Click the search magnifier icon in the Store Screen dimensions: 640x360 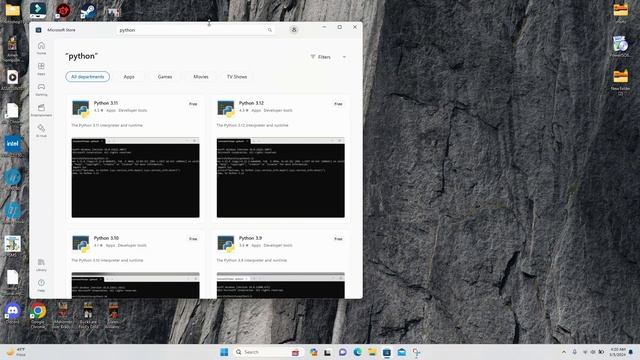pyautogui.click(x=270, y=30)
